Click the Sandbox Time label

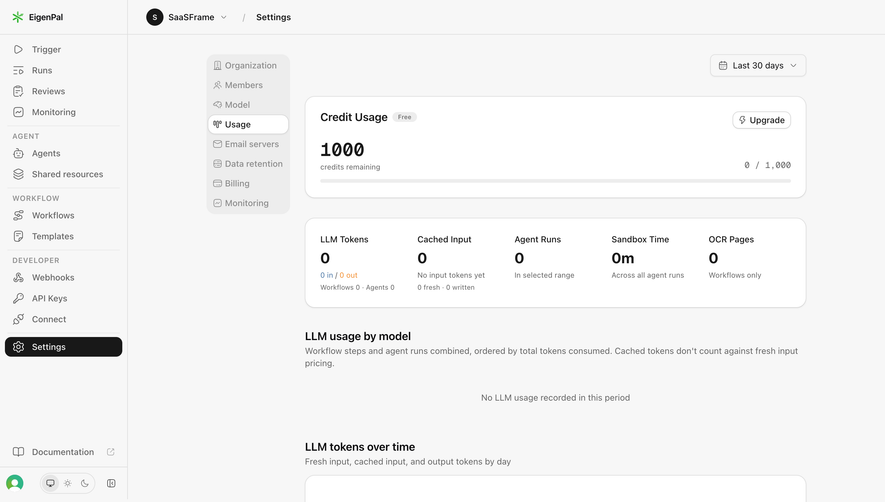click(640, 239)
